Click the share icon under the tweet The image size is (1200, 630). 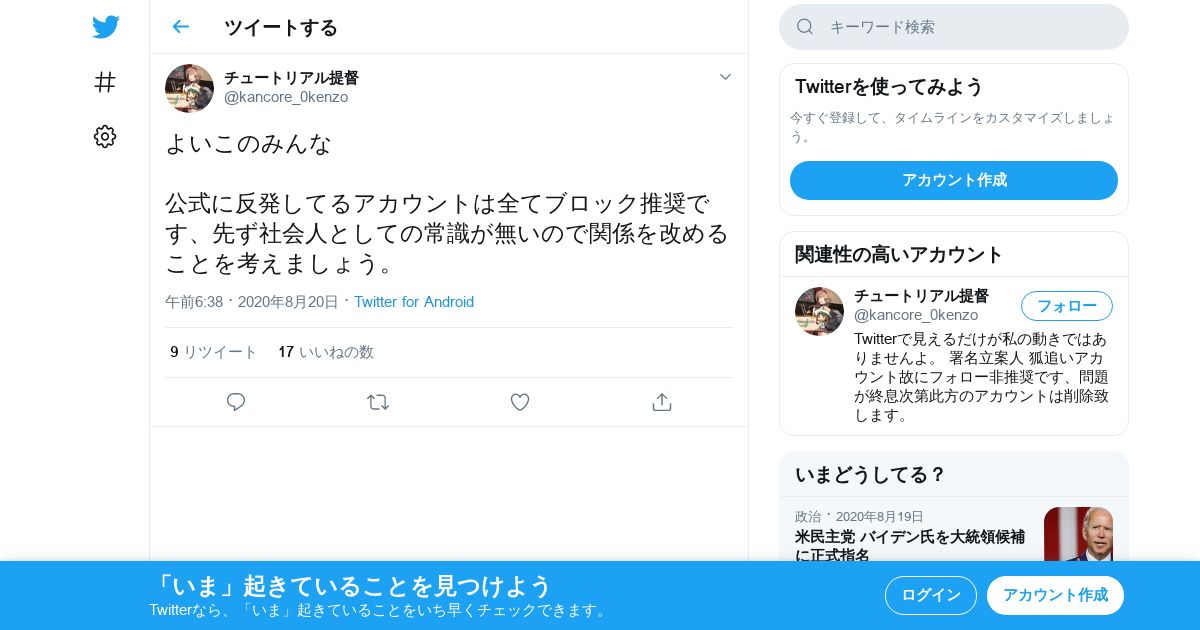pyautogui.click(x=661, y=402)
